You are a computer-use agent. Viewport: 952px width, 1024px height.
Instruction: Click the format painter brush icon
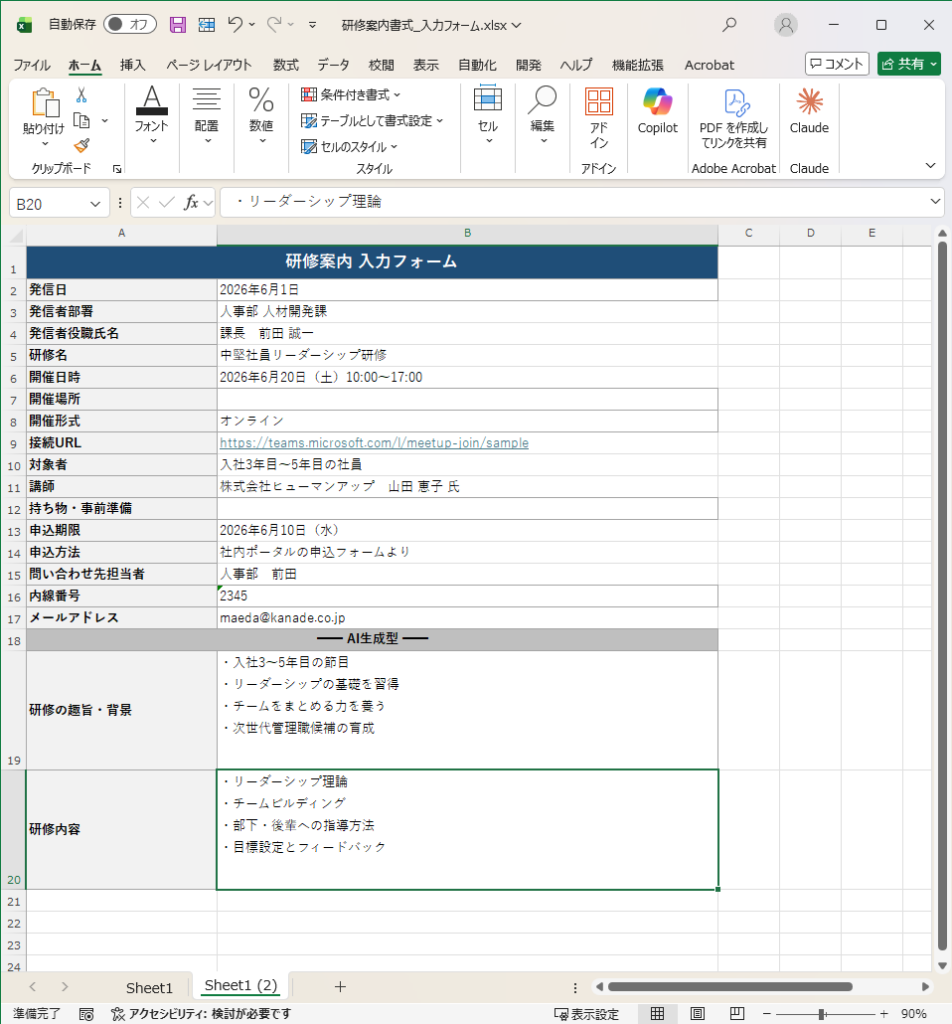pos(82,145)
